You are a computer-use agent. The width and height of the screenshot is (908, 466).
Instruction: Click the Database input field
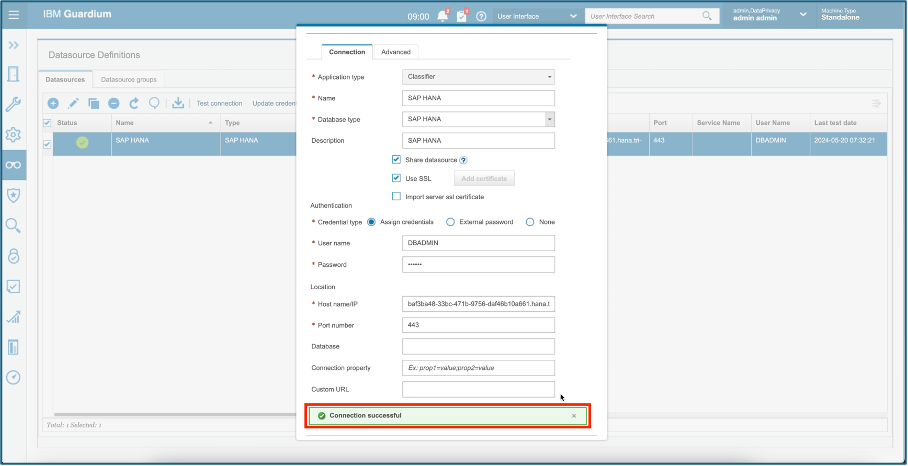point(478,346)
